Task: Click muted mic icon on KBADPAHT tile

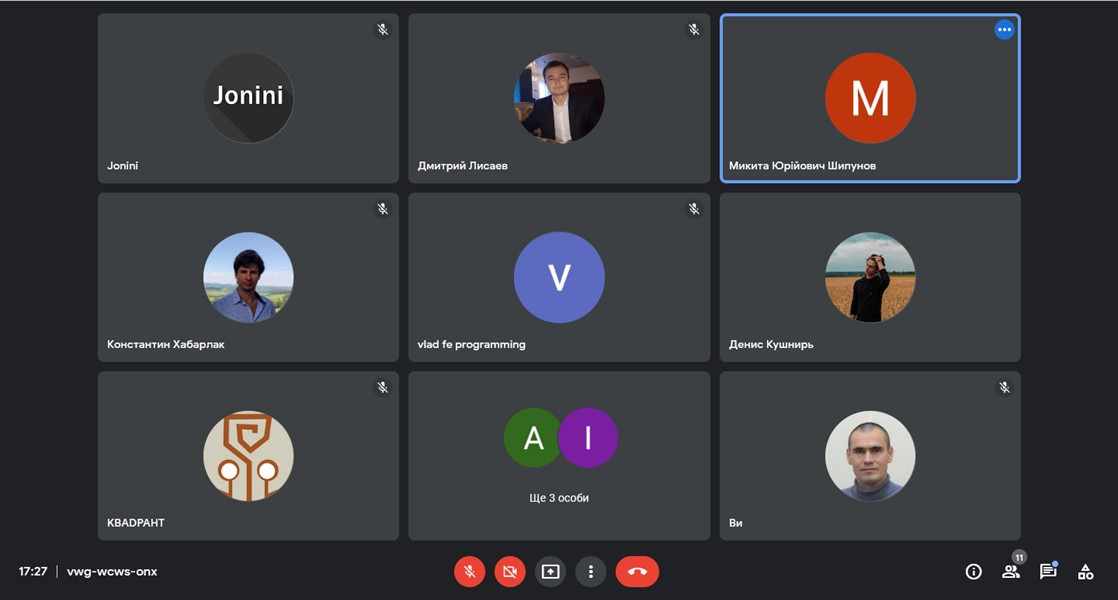Action: coord(383,387)
